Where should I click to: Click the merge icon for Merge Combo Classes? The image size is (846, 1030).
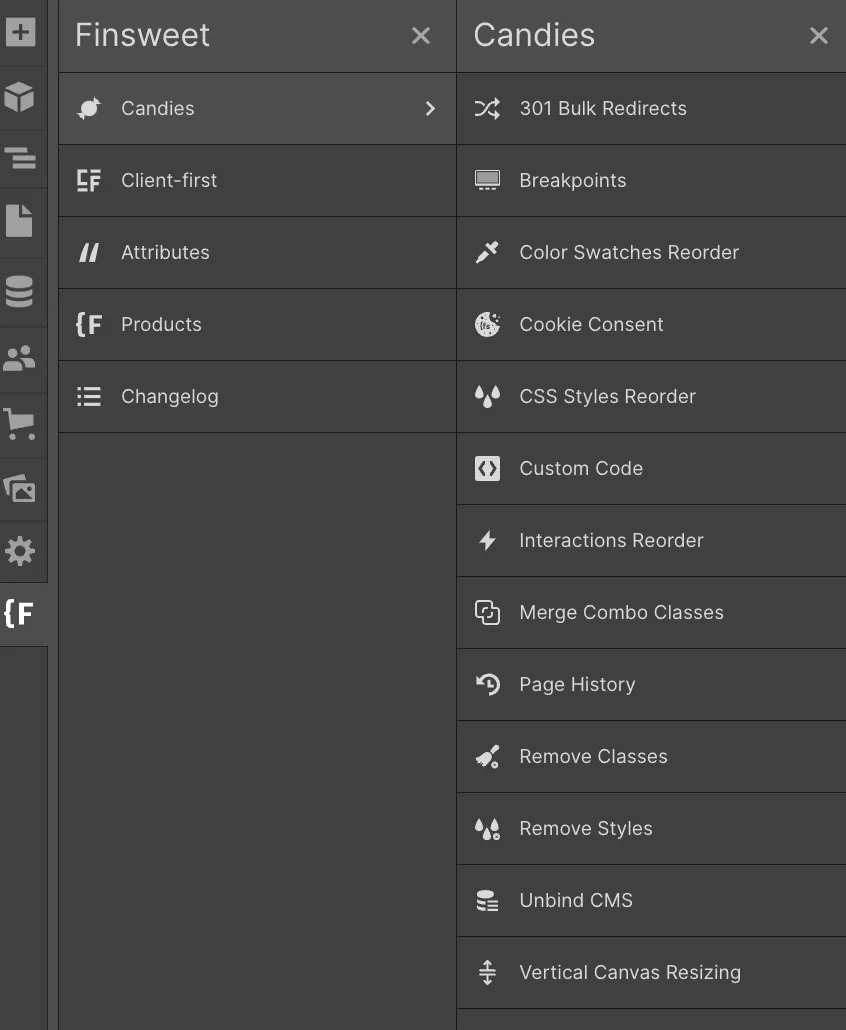tap(487, 612)
